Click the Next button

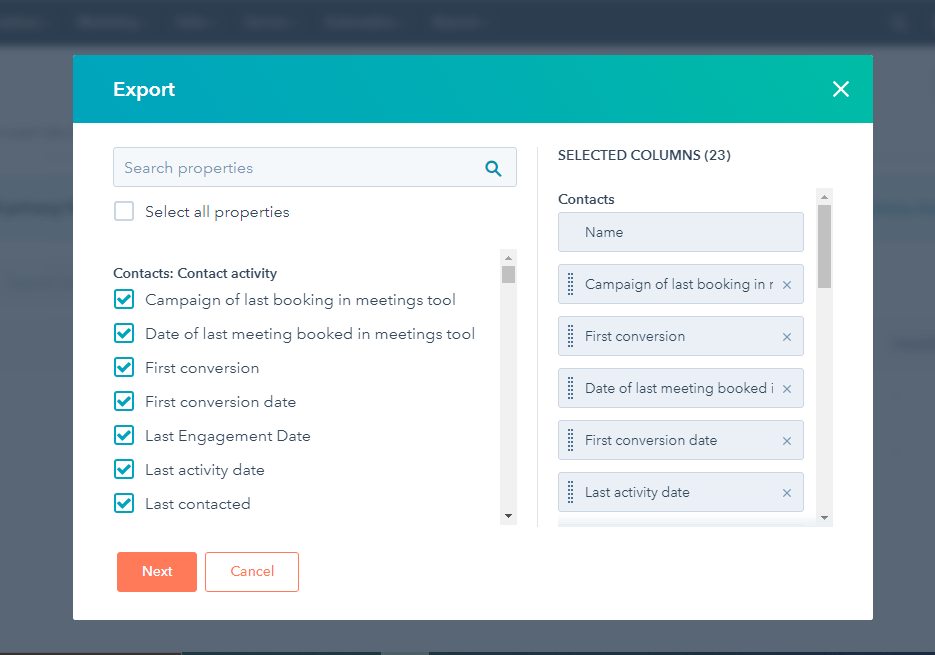click(156, 571)
